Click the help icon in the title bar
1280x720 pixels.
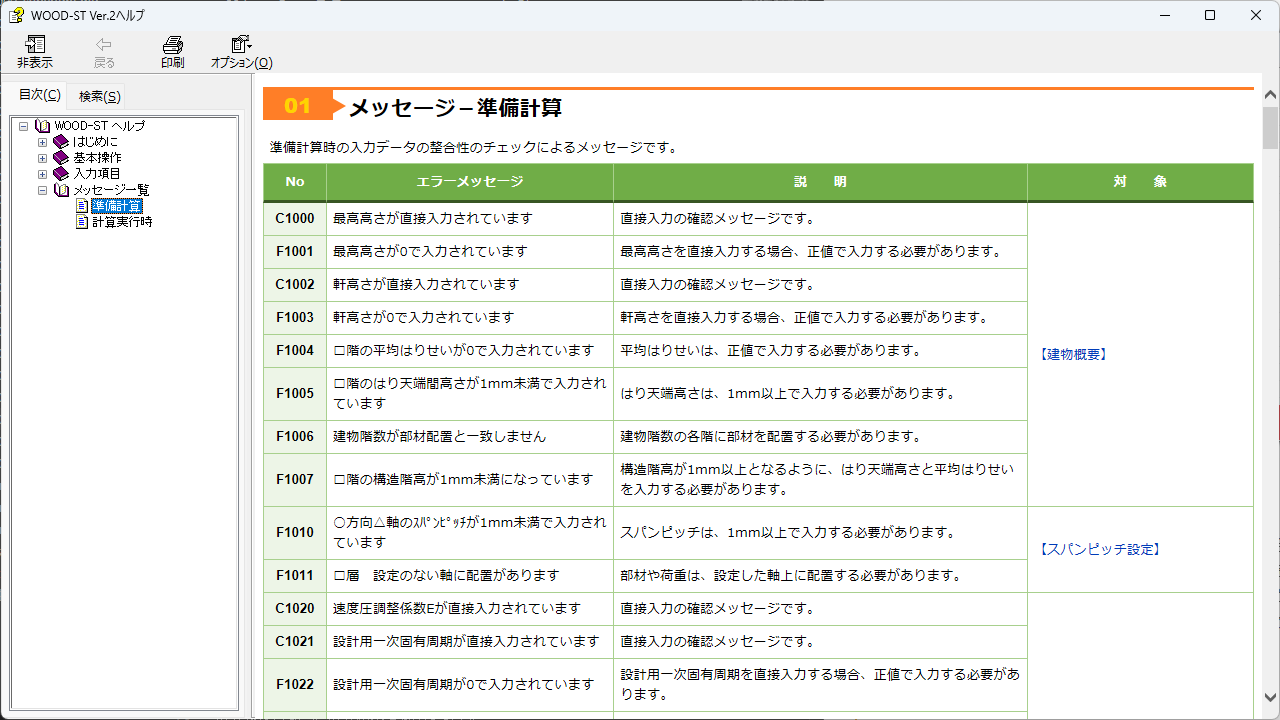pyautogui.click(x=16, y=15)
